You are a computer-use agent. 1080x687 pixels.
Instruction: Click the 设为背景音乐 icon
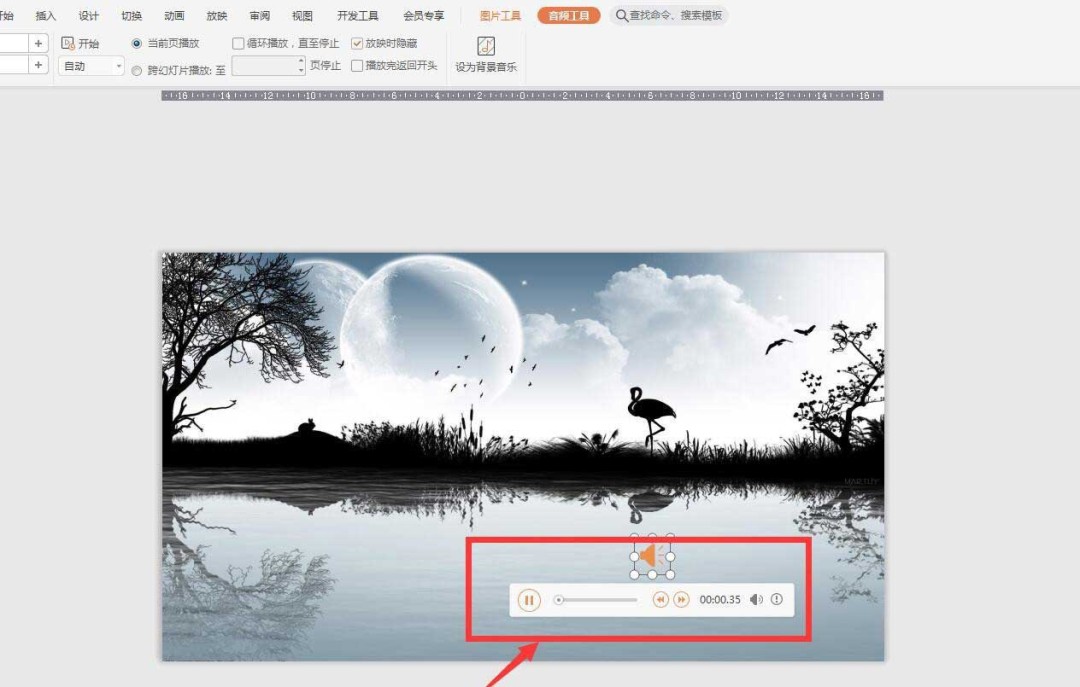pyautogui.click(x=487, y=45)
